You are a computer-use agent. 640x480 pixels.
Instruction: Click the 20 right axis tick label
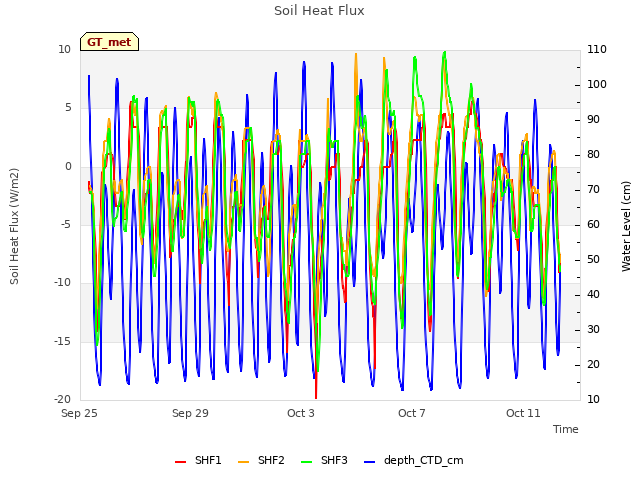(x=593, y=364)
